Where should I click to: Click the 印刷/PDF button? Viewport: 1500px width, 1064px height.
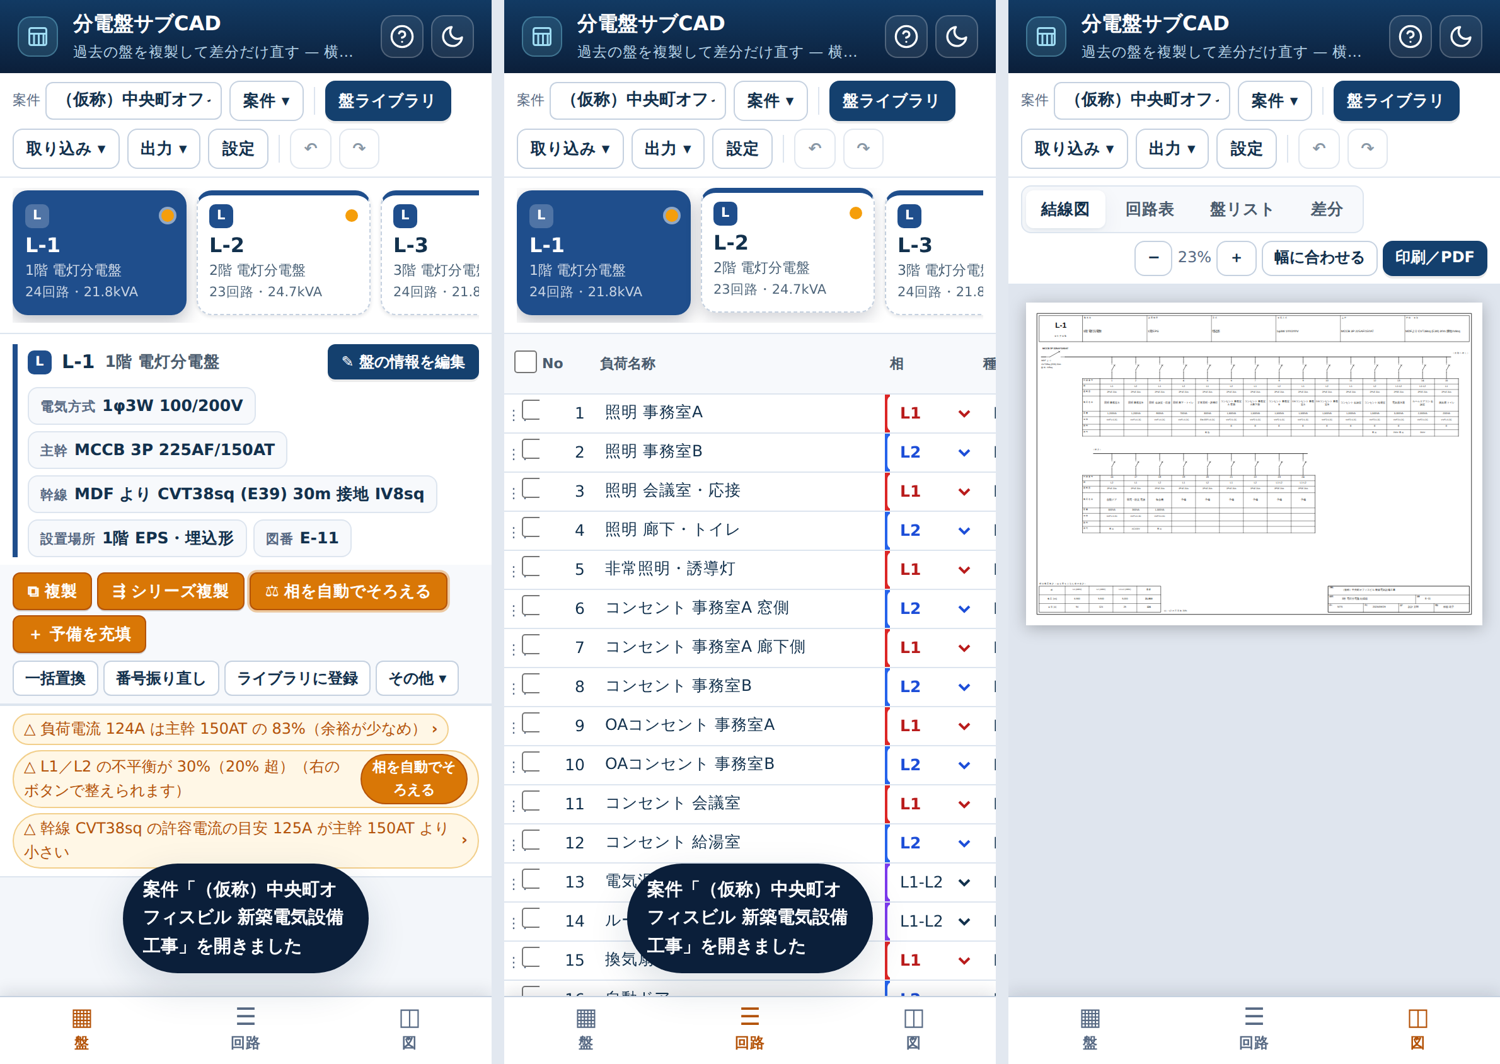pyautogui.click(x=1434, y=258)
